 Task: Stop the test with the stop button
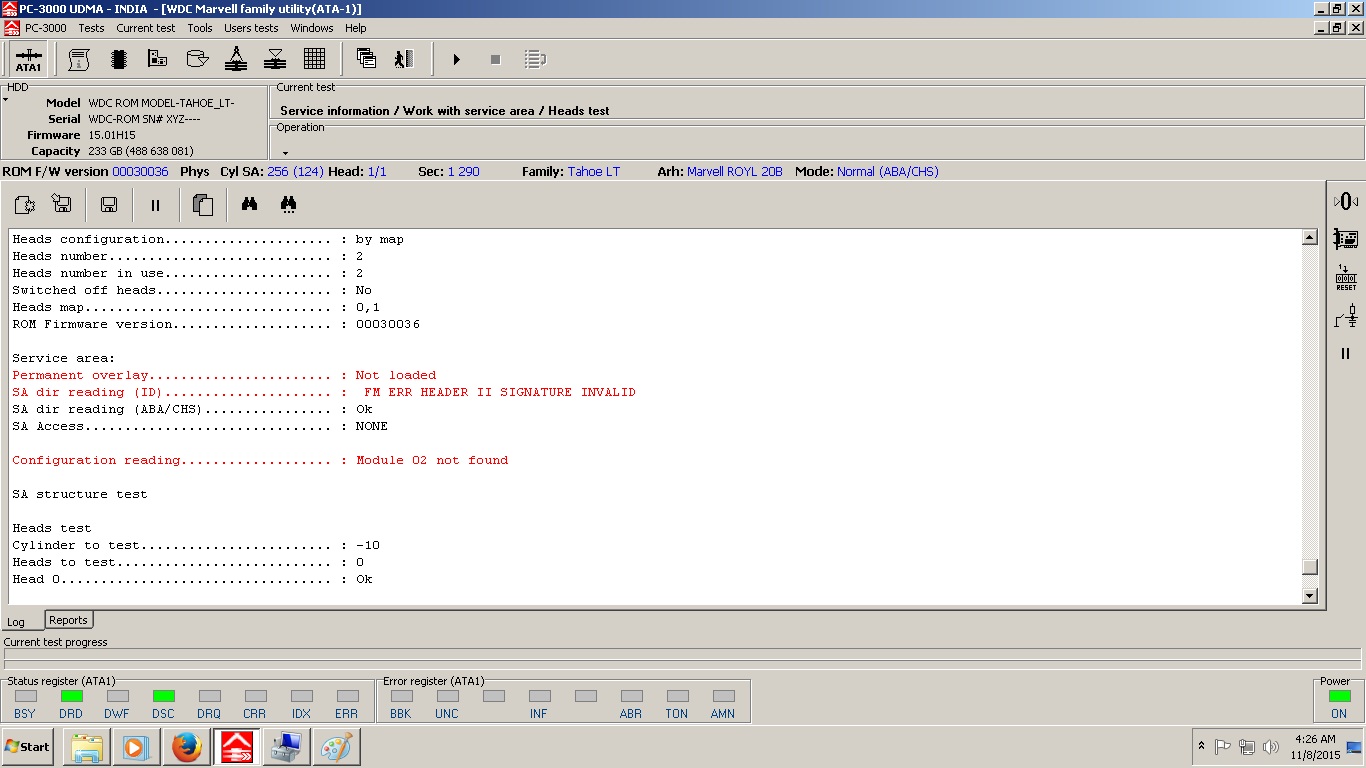pos(495,60)
